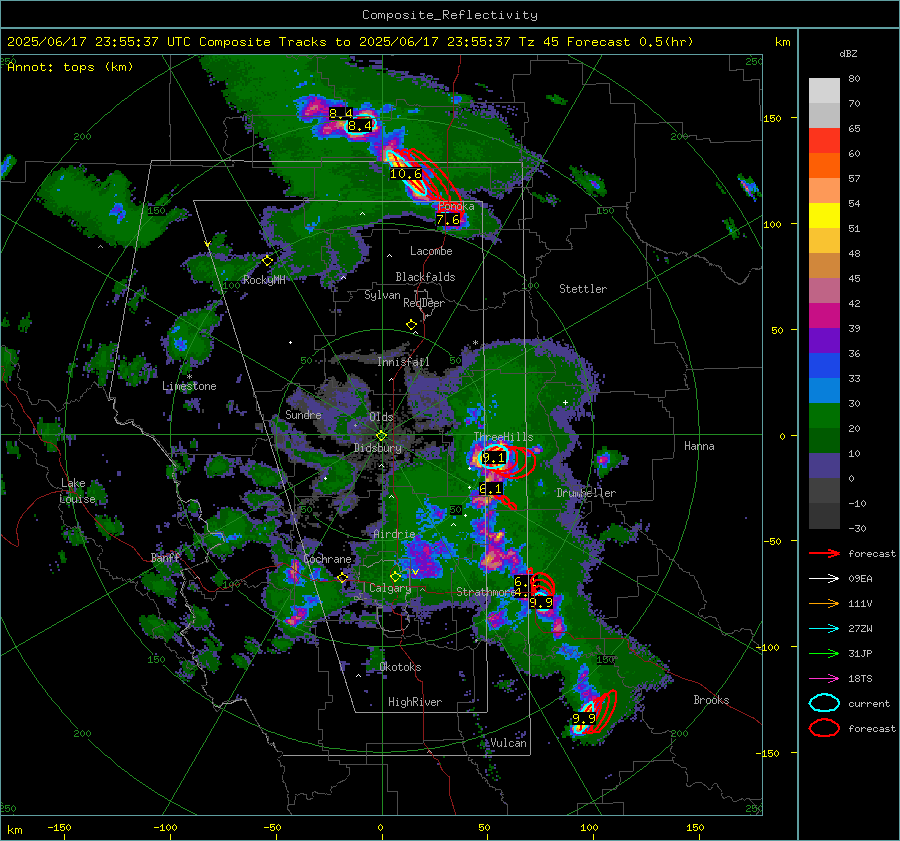Click the Olds town label
The width and height of the screenshot is (900, 841).
click(x=381, y=417)
